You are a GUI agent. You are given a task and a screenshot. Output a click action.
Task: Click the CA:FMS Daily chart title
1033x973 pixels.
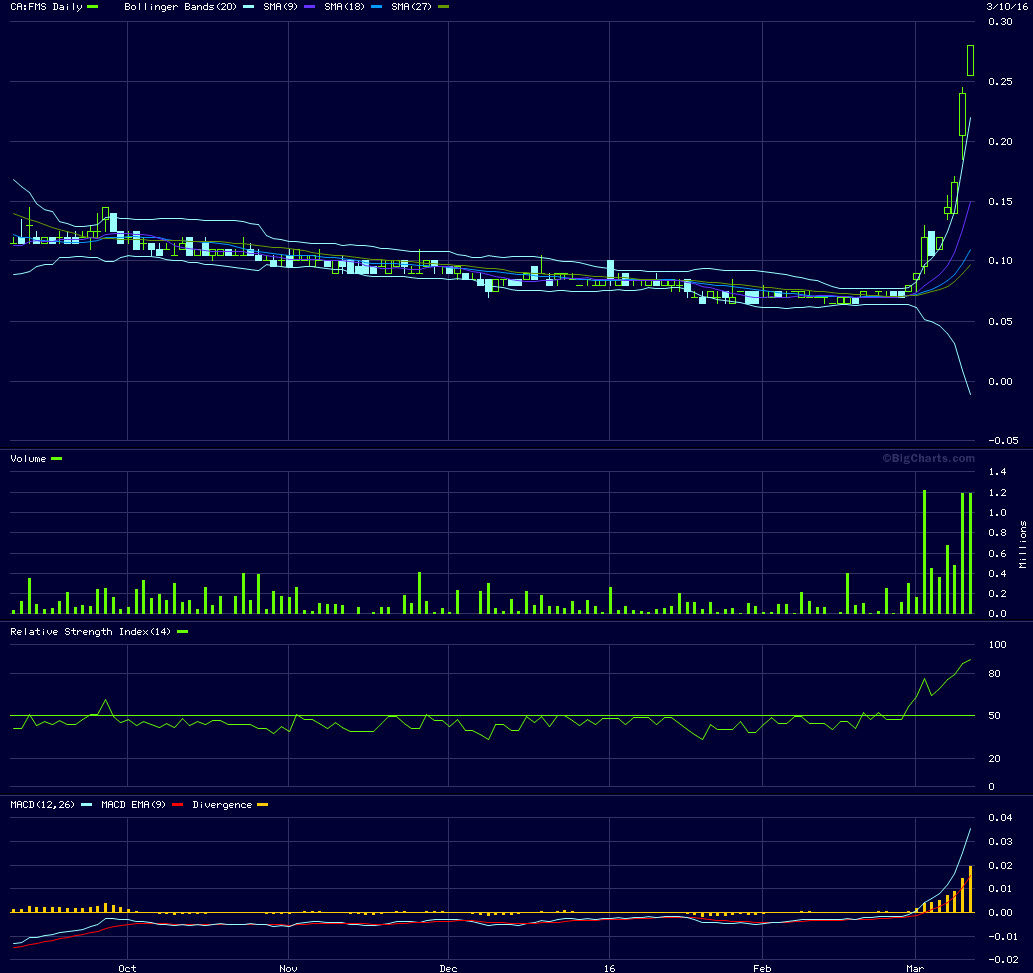[46, 7]
